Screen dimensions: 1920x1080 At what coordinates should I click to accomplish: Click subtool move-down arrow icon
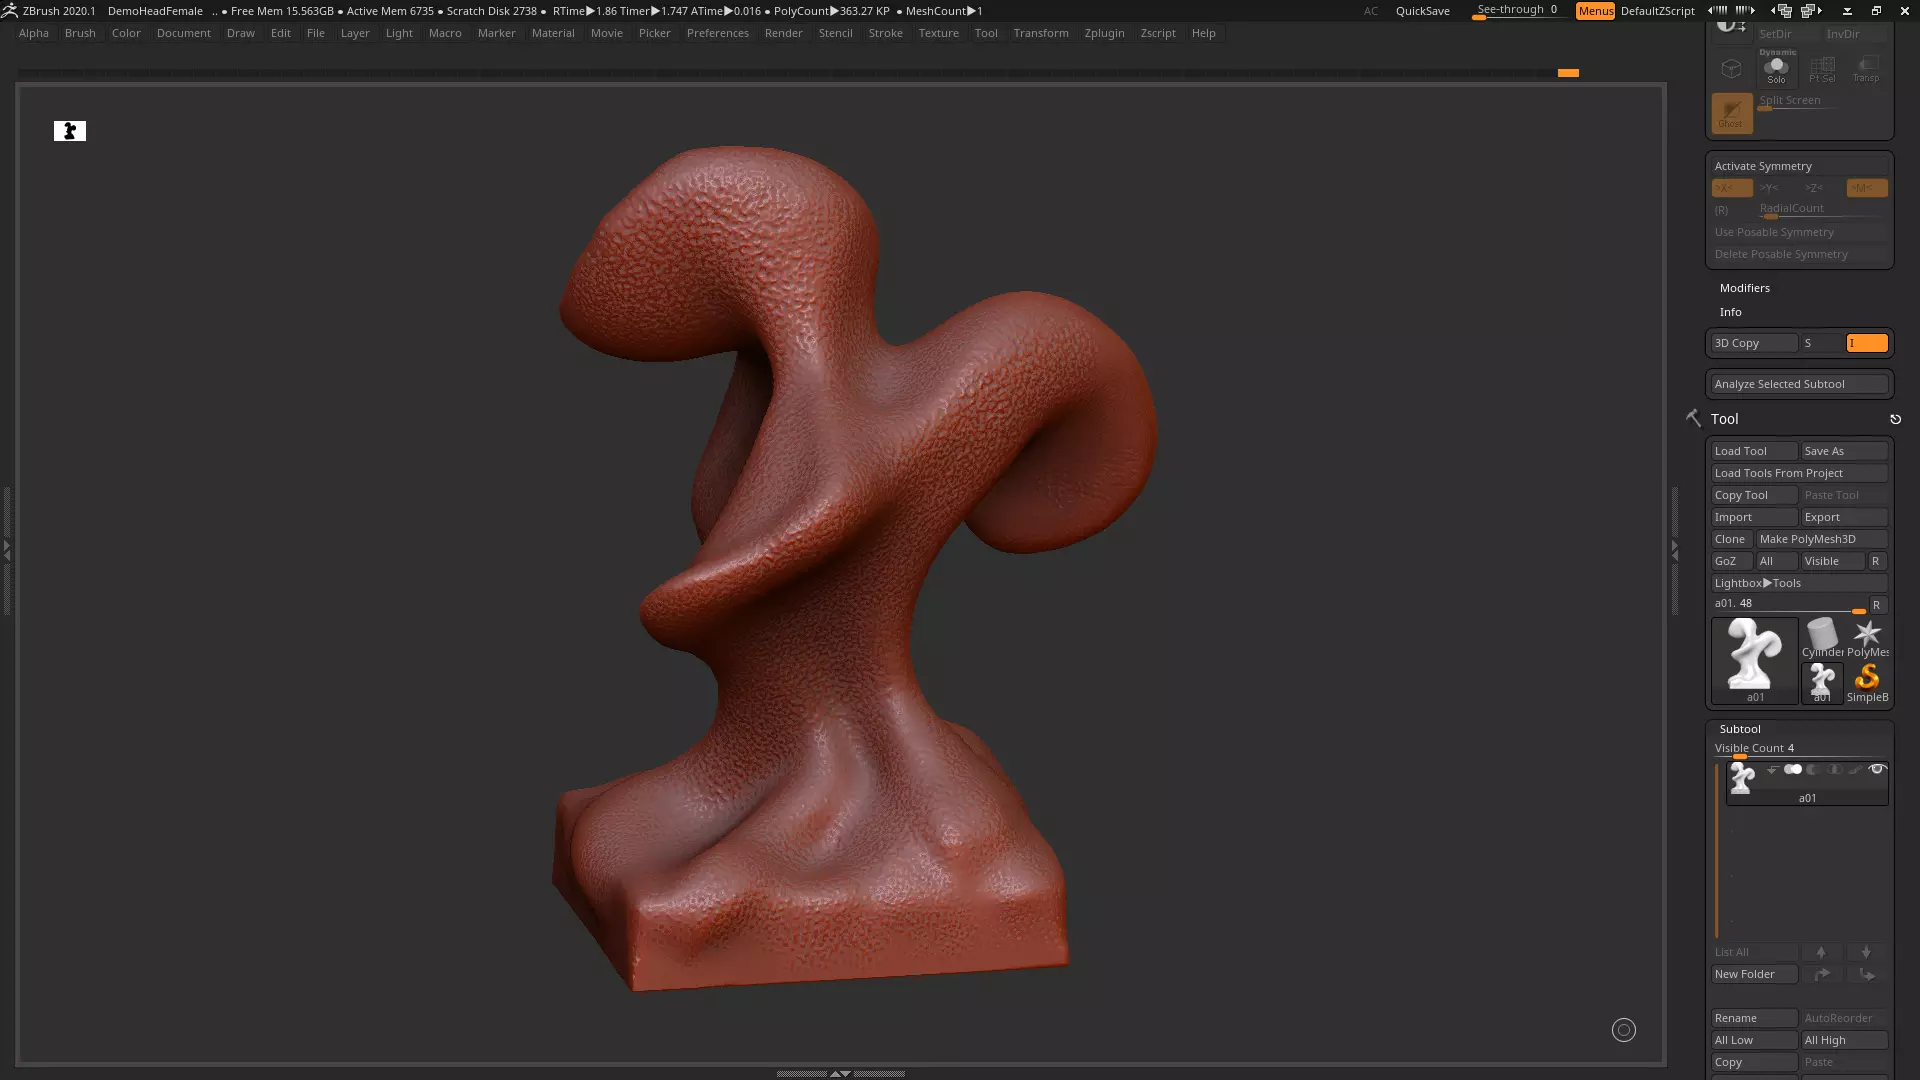tap(1866, 952)
